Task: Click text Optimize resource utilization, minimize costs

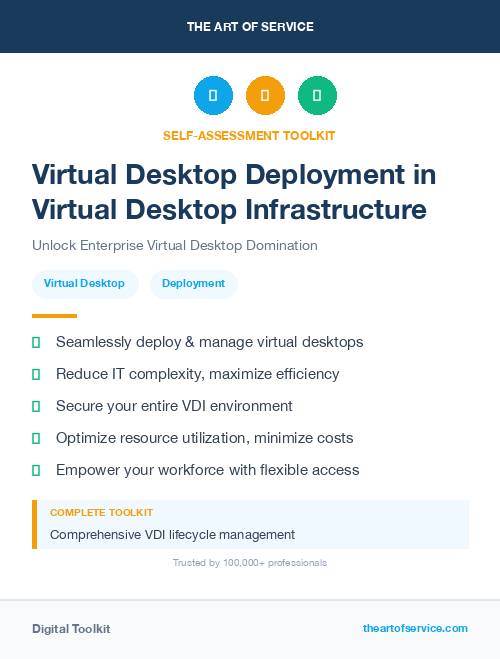Action: 205,438
